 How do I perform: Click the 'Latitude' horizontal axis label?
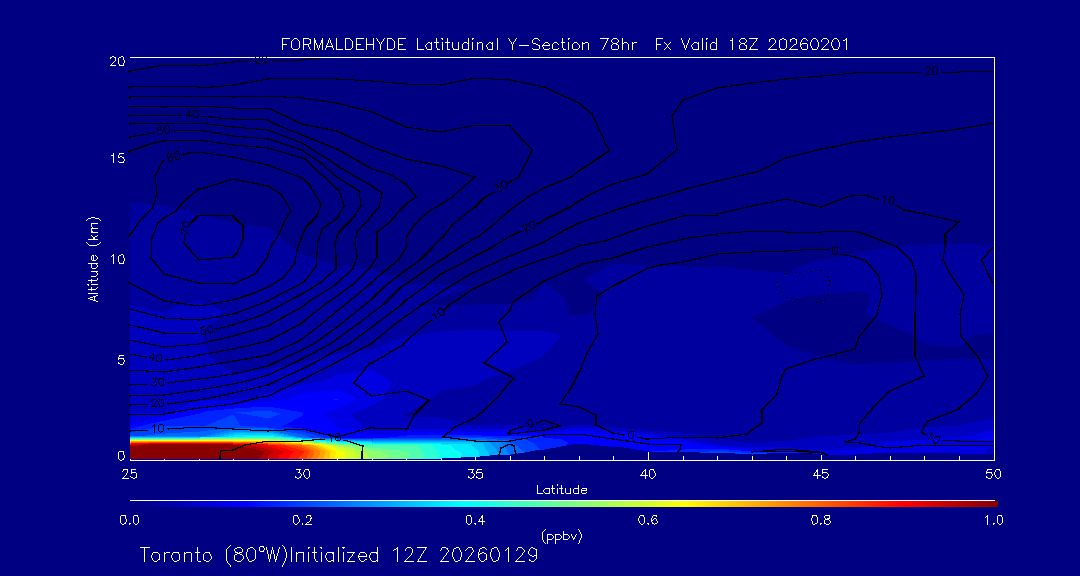562,490
